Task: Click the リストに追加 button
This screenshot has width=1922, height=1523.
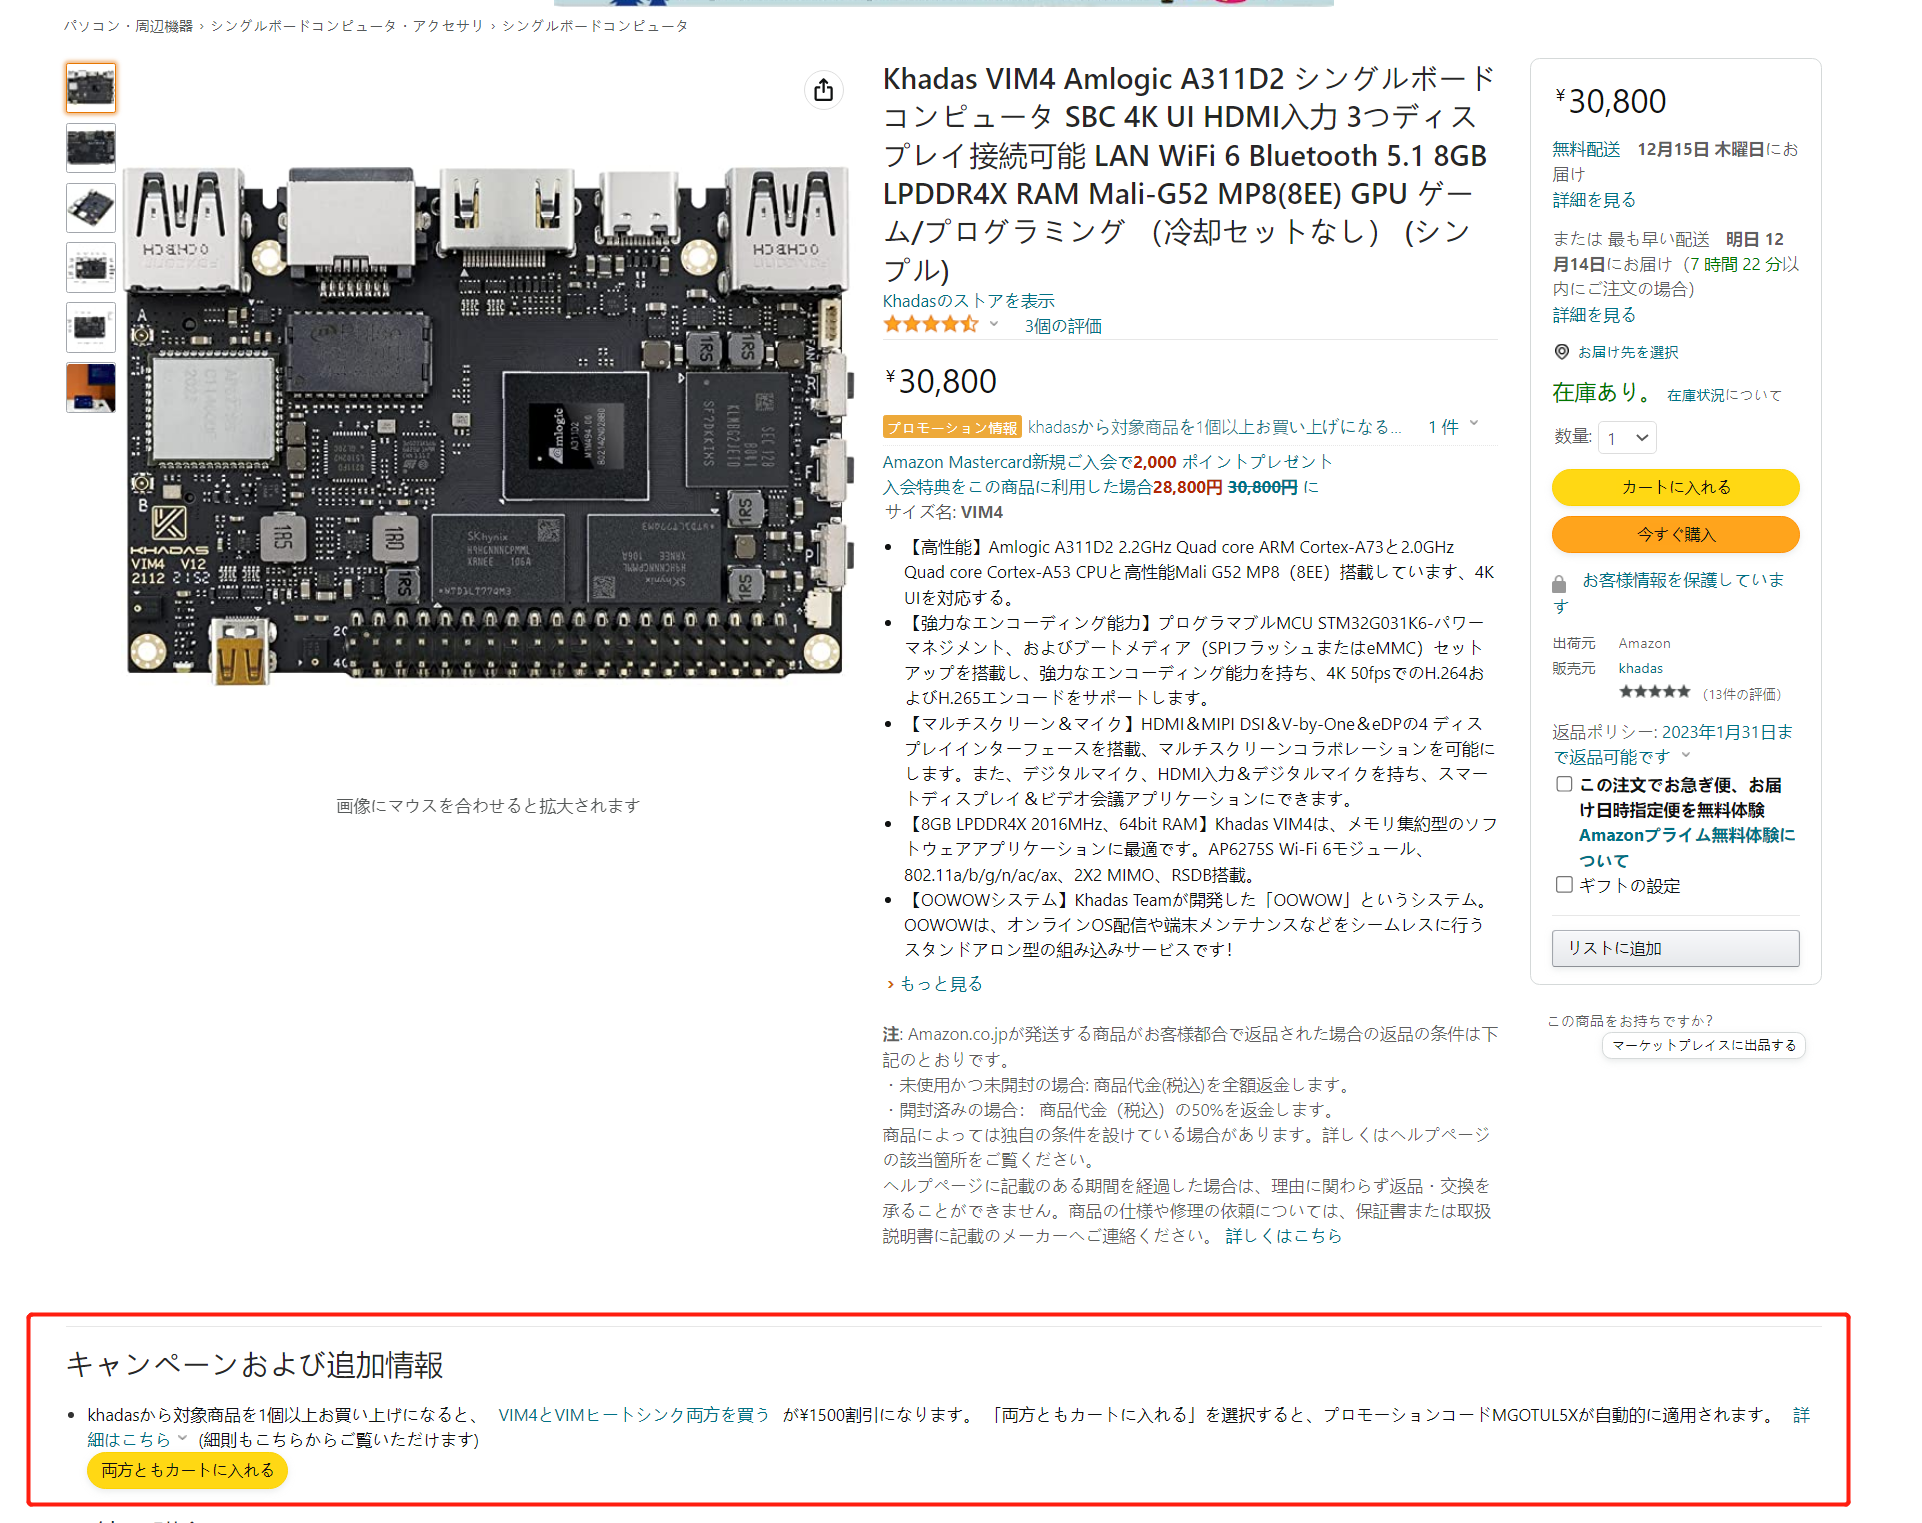Action: (1676, 948)
